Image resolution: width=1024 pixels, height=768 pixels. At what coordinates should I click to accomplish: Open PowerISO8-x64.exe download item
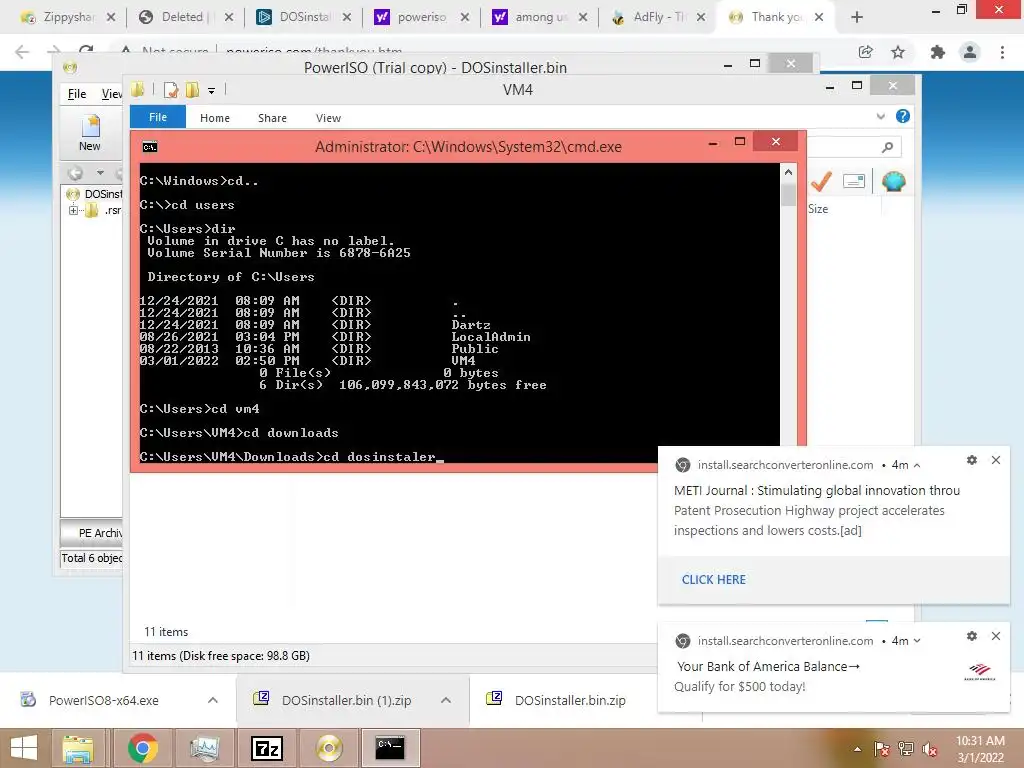(103, 701)
